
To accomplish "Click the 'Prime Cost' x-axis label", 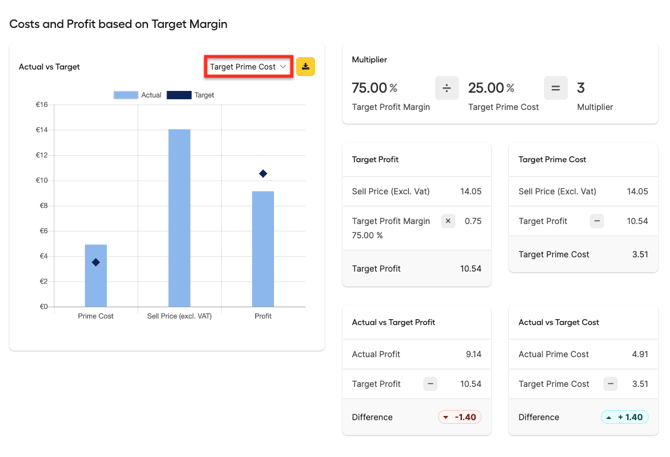I will pos(96,316).
